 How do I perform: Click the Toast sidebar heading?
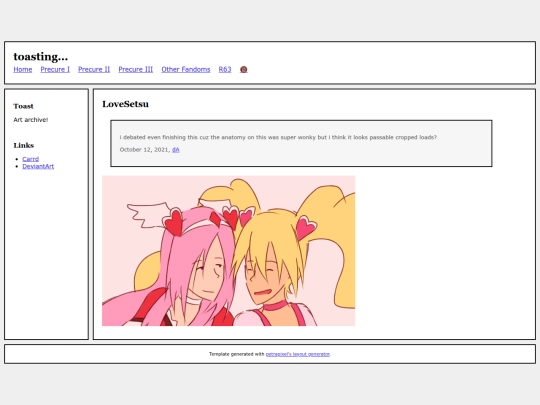point(23,106)
